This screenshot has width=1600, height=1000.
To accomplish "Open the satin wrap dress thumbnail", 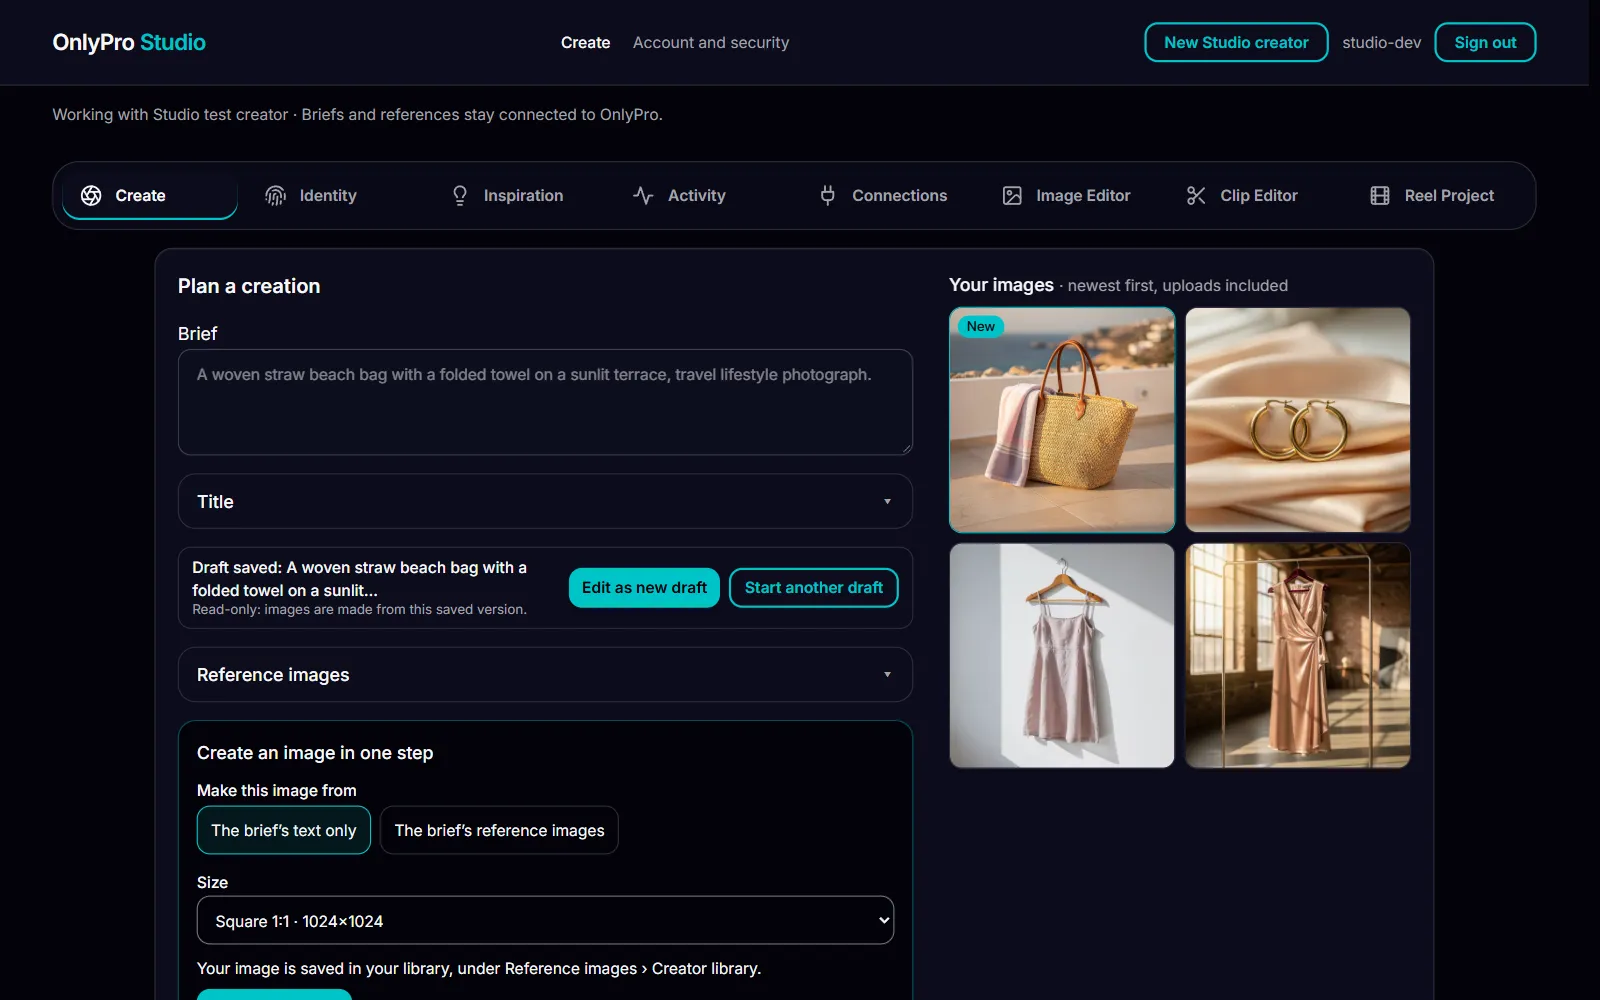I will coord(1298,656).
